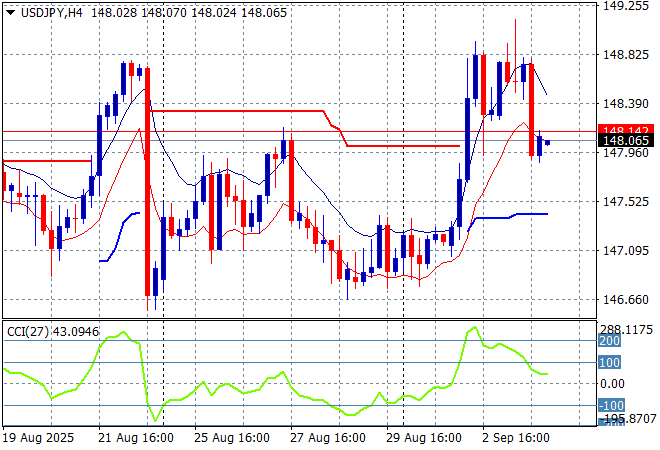The width and height of the screenshot is (660, 450).
Task: Select the CCI 100 level label
Action: pos(609,362)
